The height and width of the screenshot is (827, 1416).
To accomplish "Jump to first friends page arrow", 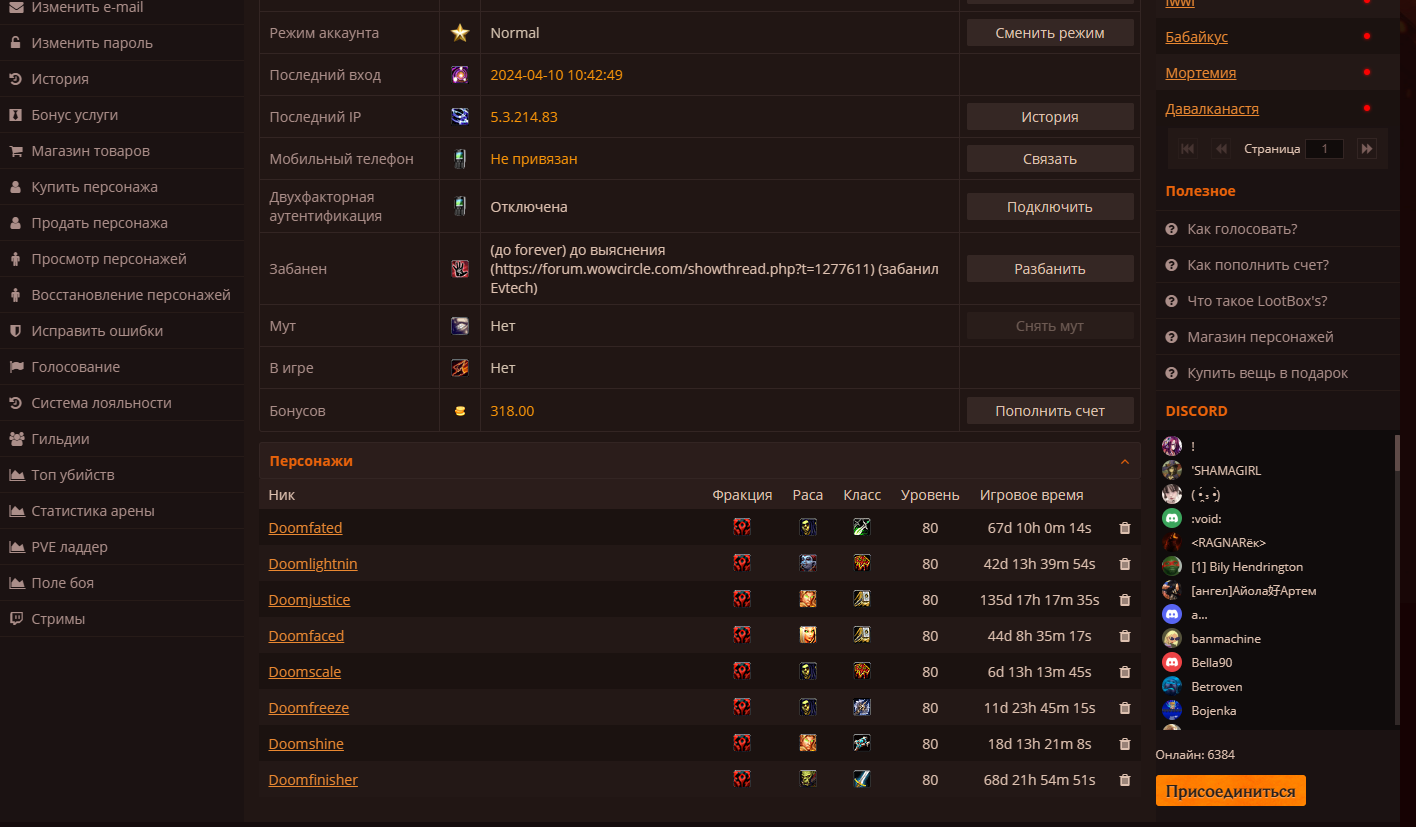I will coord(1188,149).
